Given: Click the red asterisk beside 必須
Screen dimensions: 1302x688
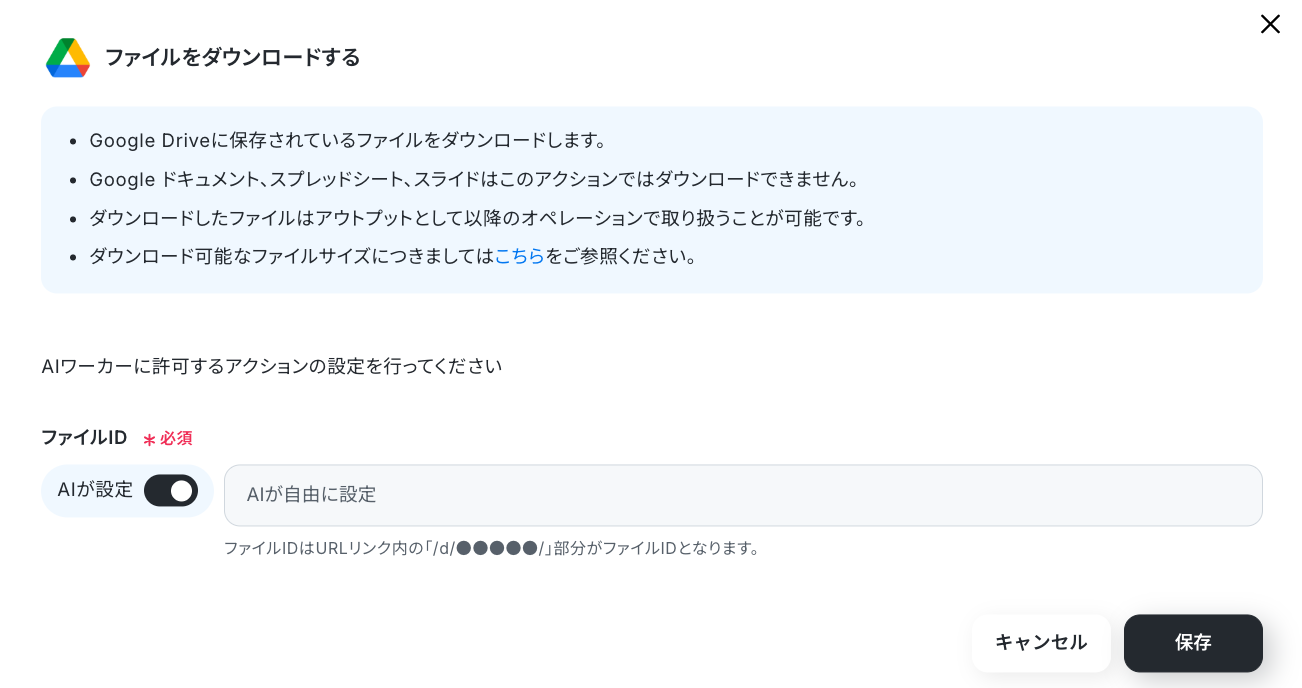Looking at the screenshot, I should click(149, 440).
